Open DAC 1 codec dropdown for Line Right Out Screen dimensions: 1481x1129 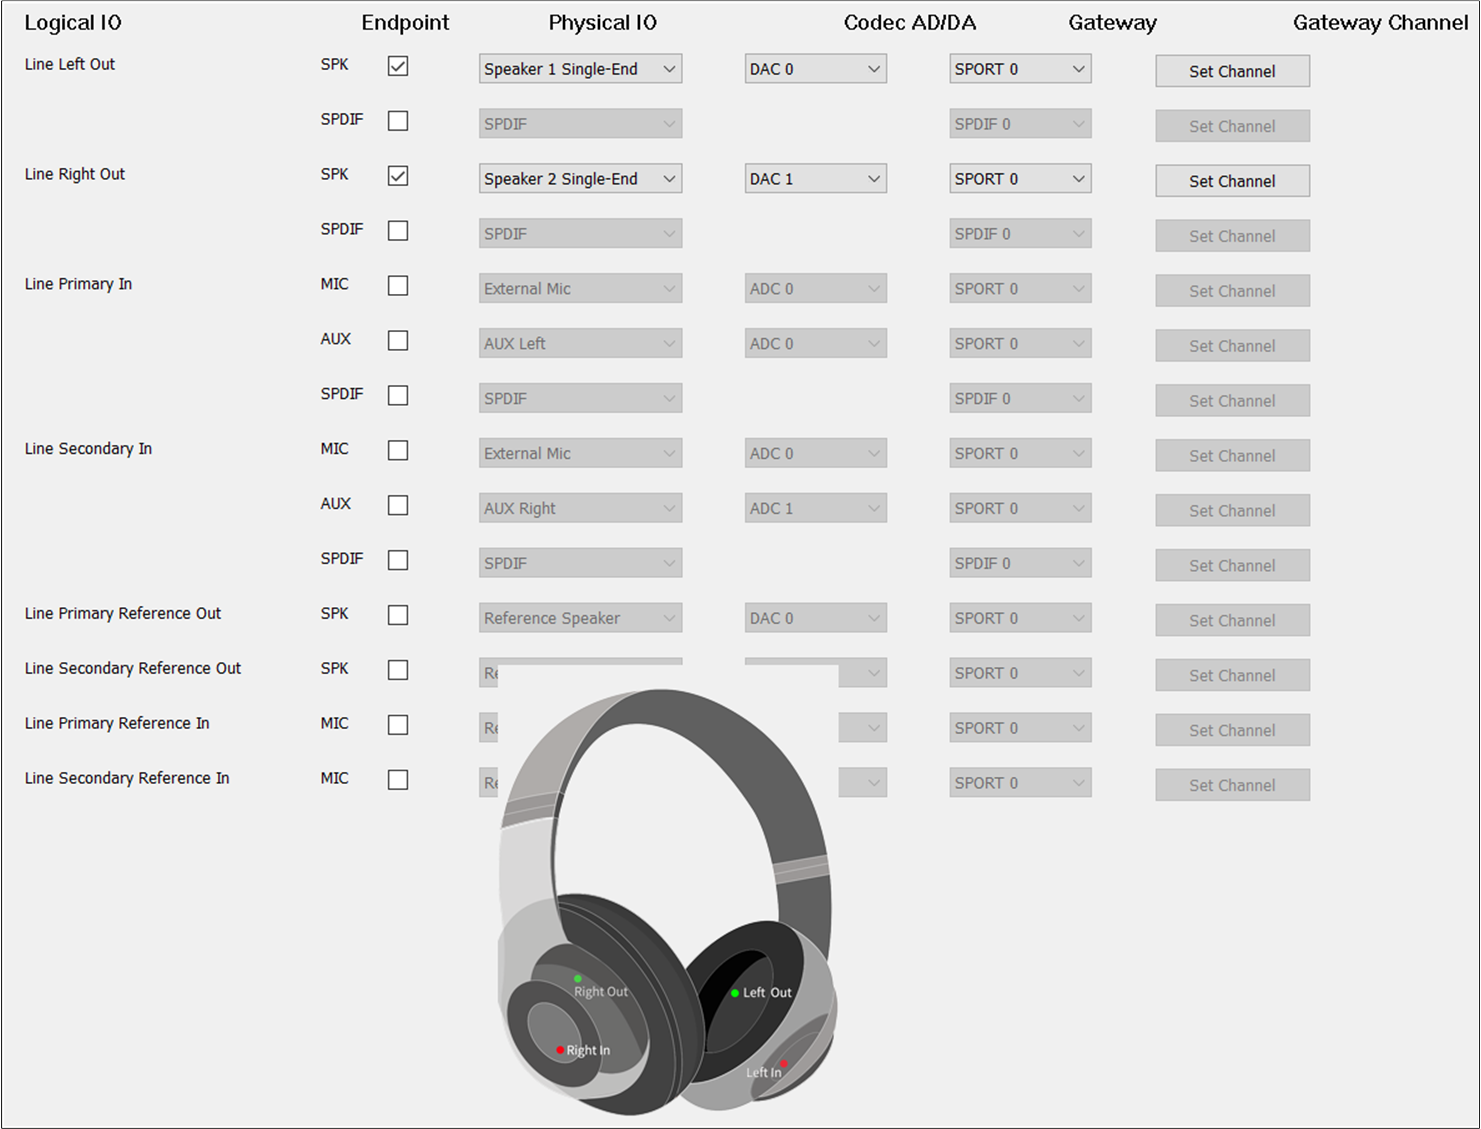coord(816,179)
